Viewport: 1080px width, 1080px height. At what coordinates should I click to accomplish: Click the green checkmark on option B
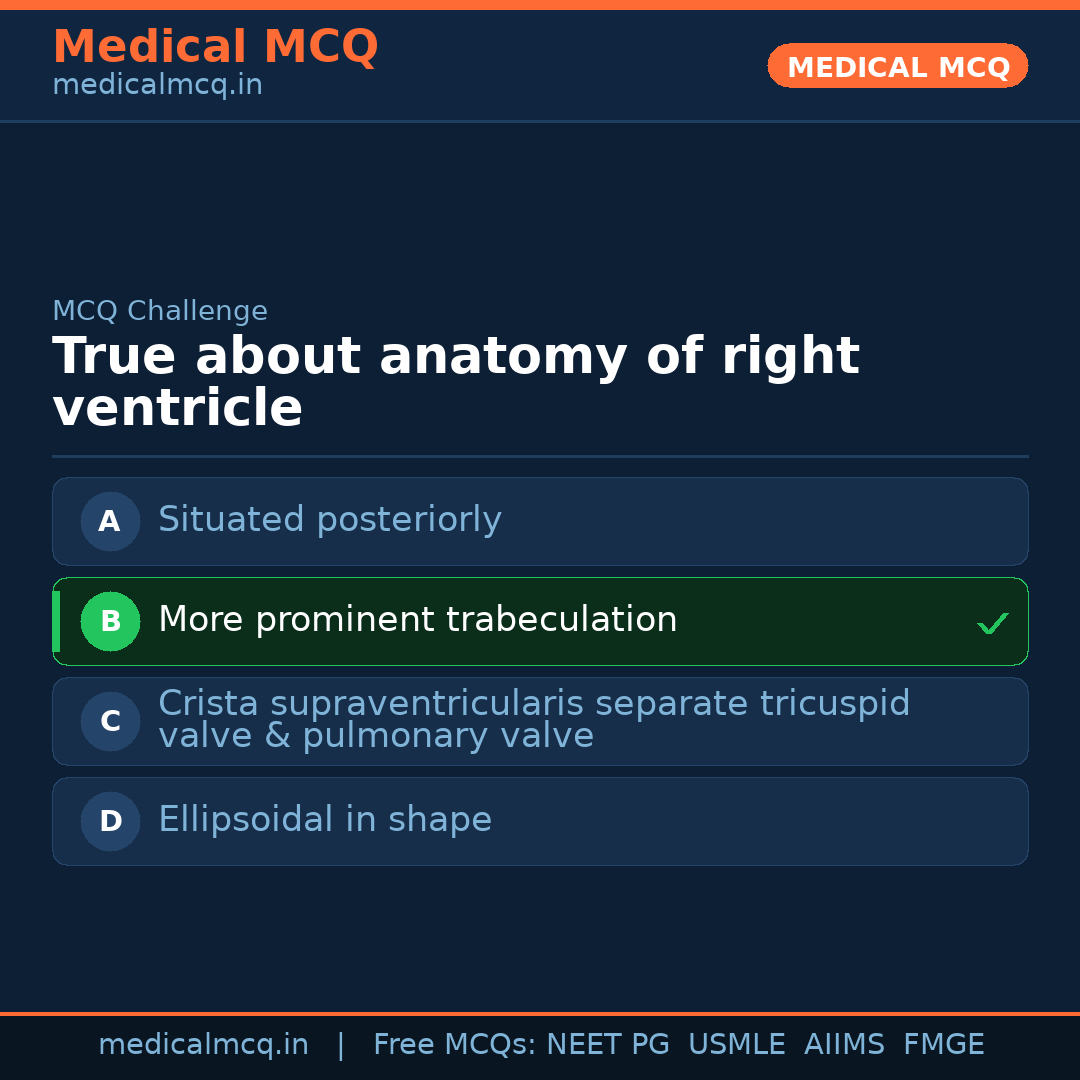click(x=992, y=623)
